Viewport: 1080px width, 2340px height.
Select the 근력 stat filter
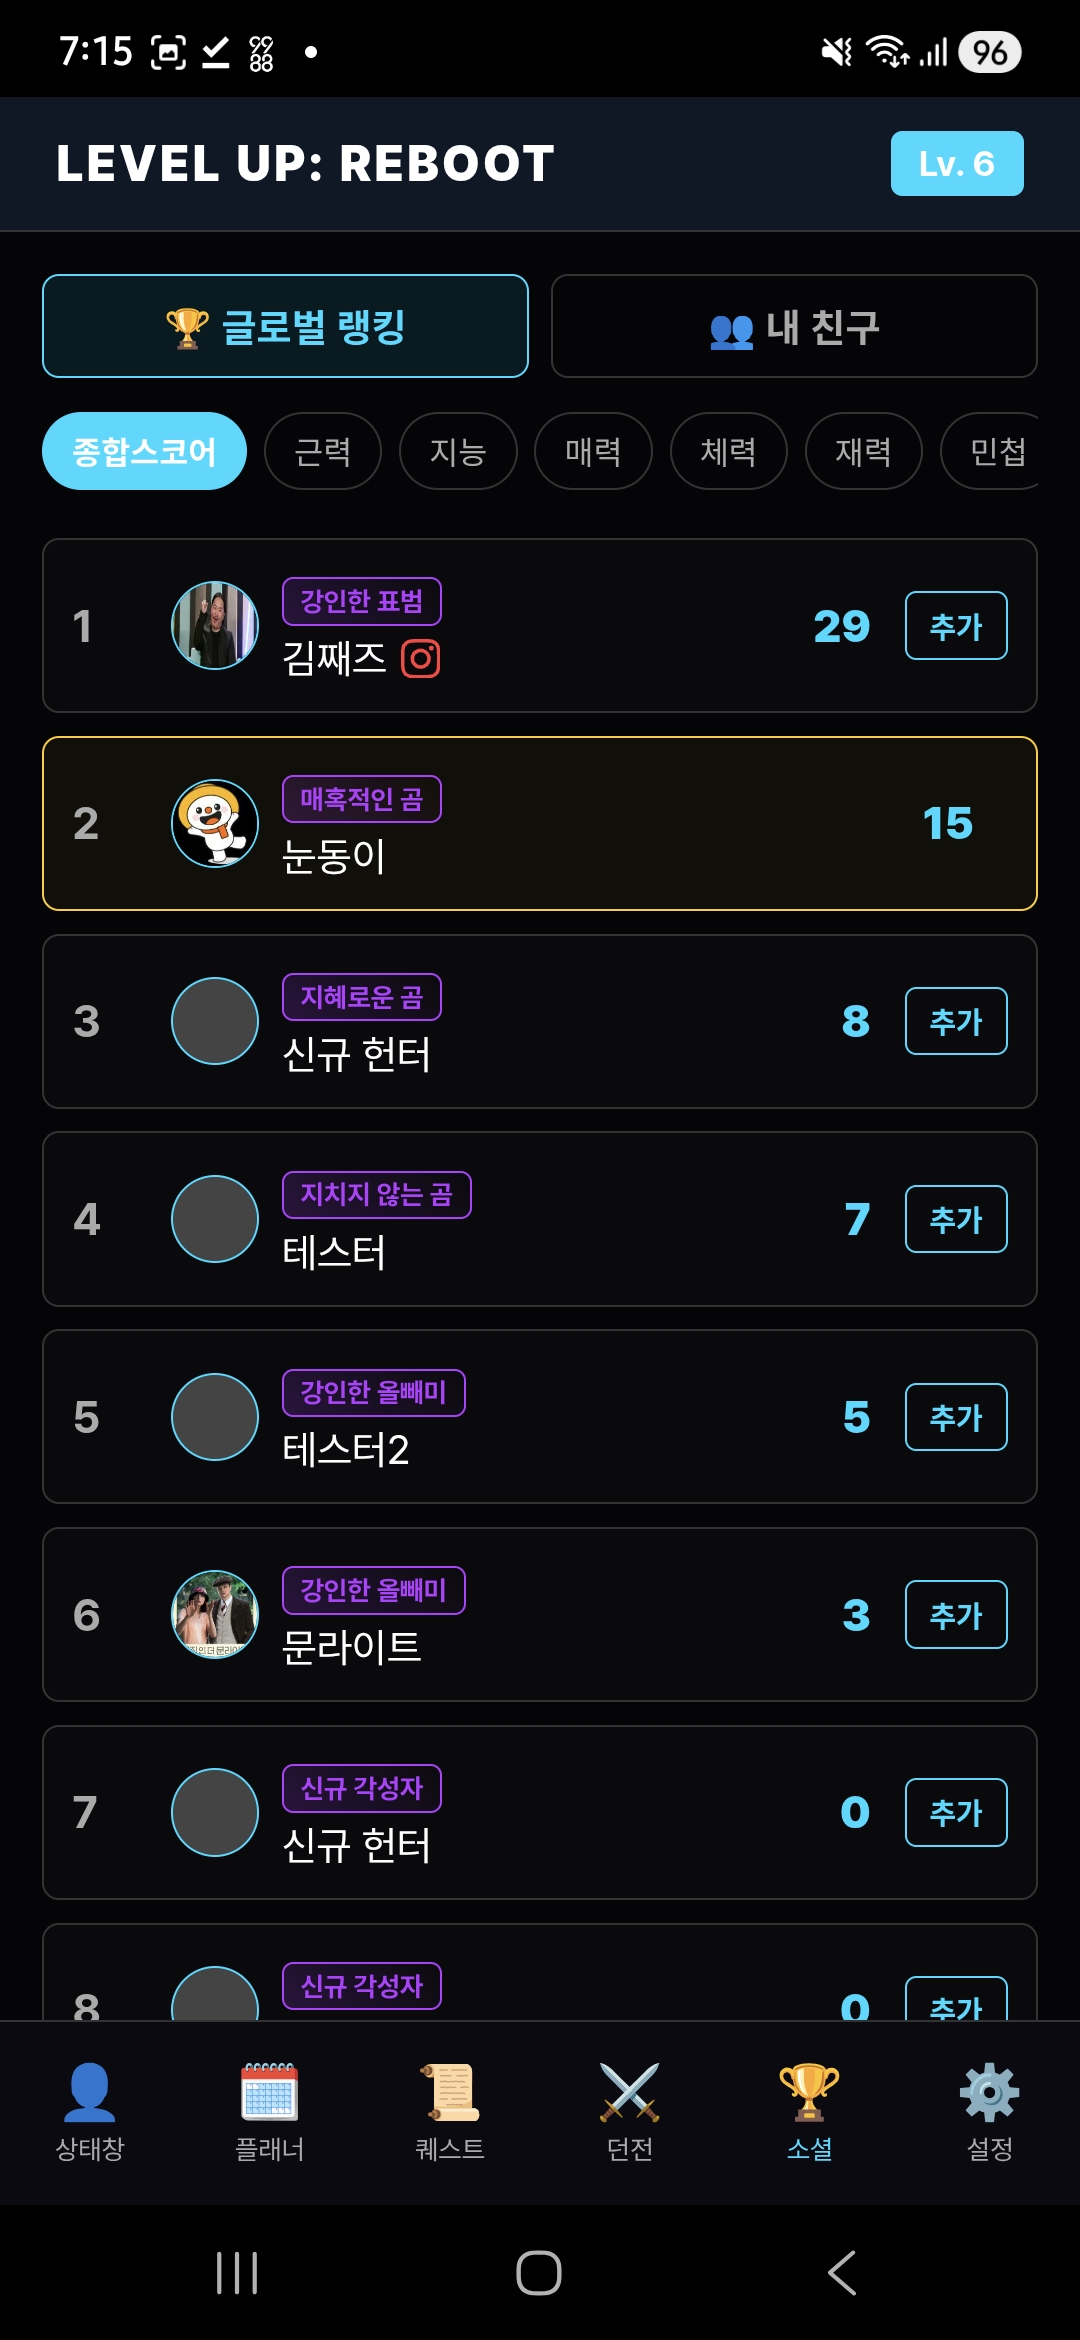(323, 451)
